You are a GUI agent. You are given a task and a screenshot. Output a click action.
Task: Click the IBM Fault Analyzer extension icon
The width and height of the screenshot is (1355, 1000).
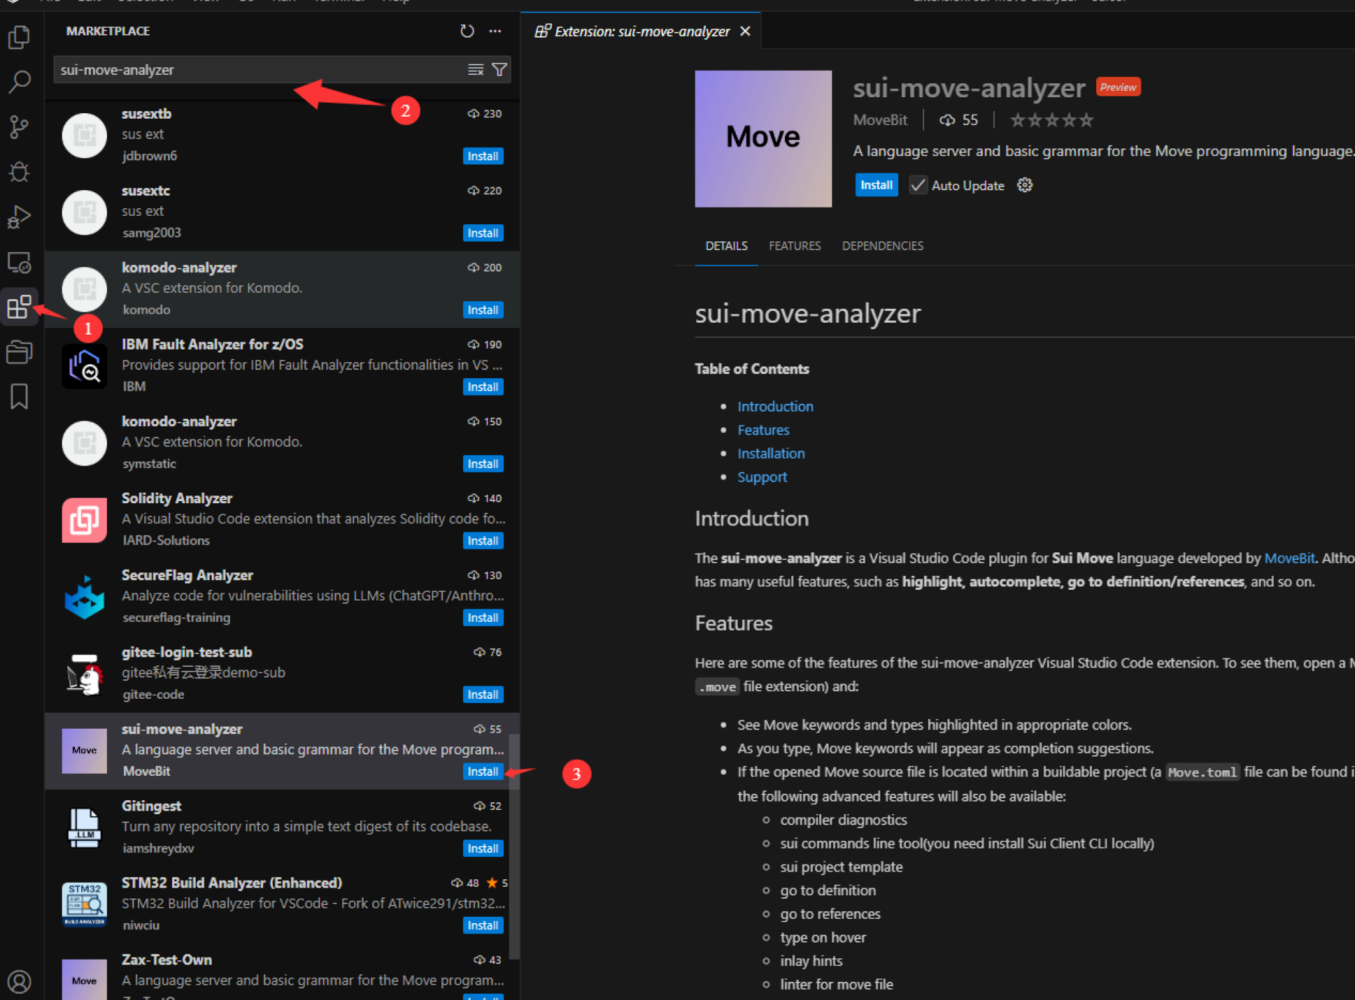click(84, 366)
